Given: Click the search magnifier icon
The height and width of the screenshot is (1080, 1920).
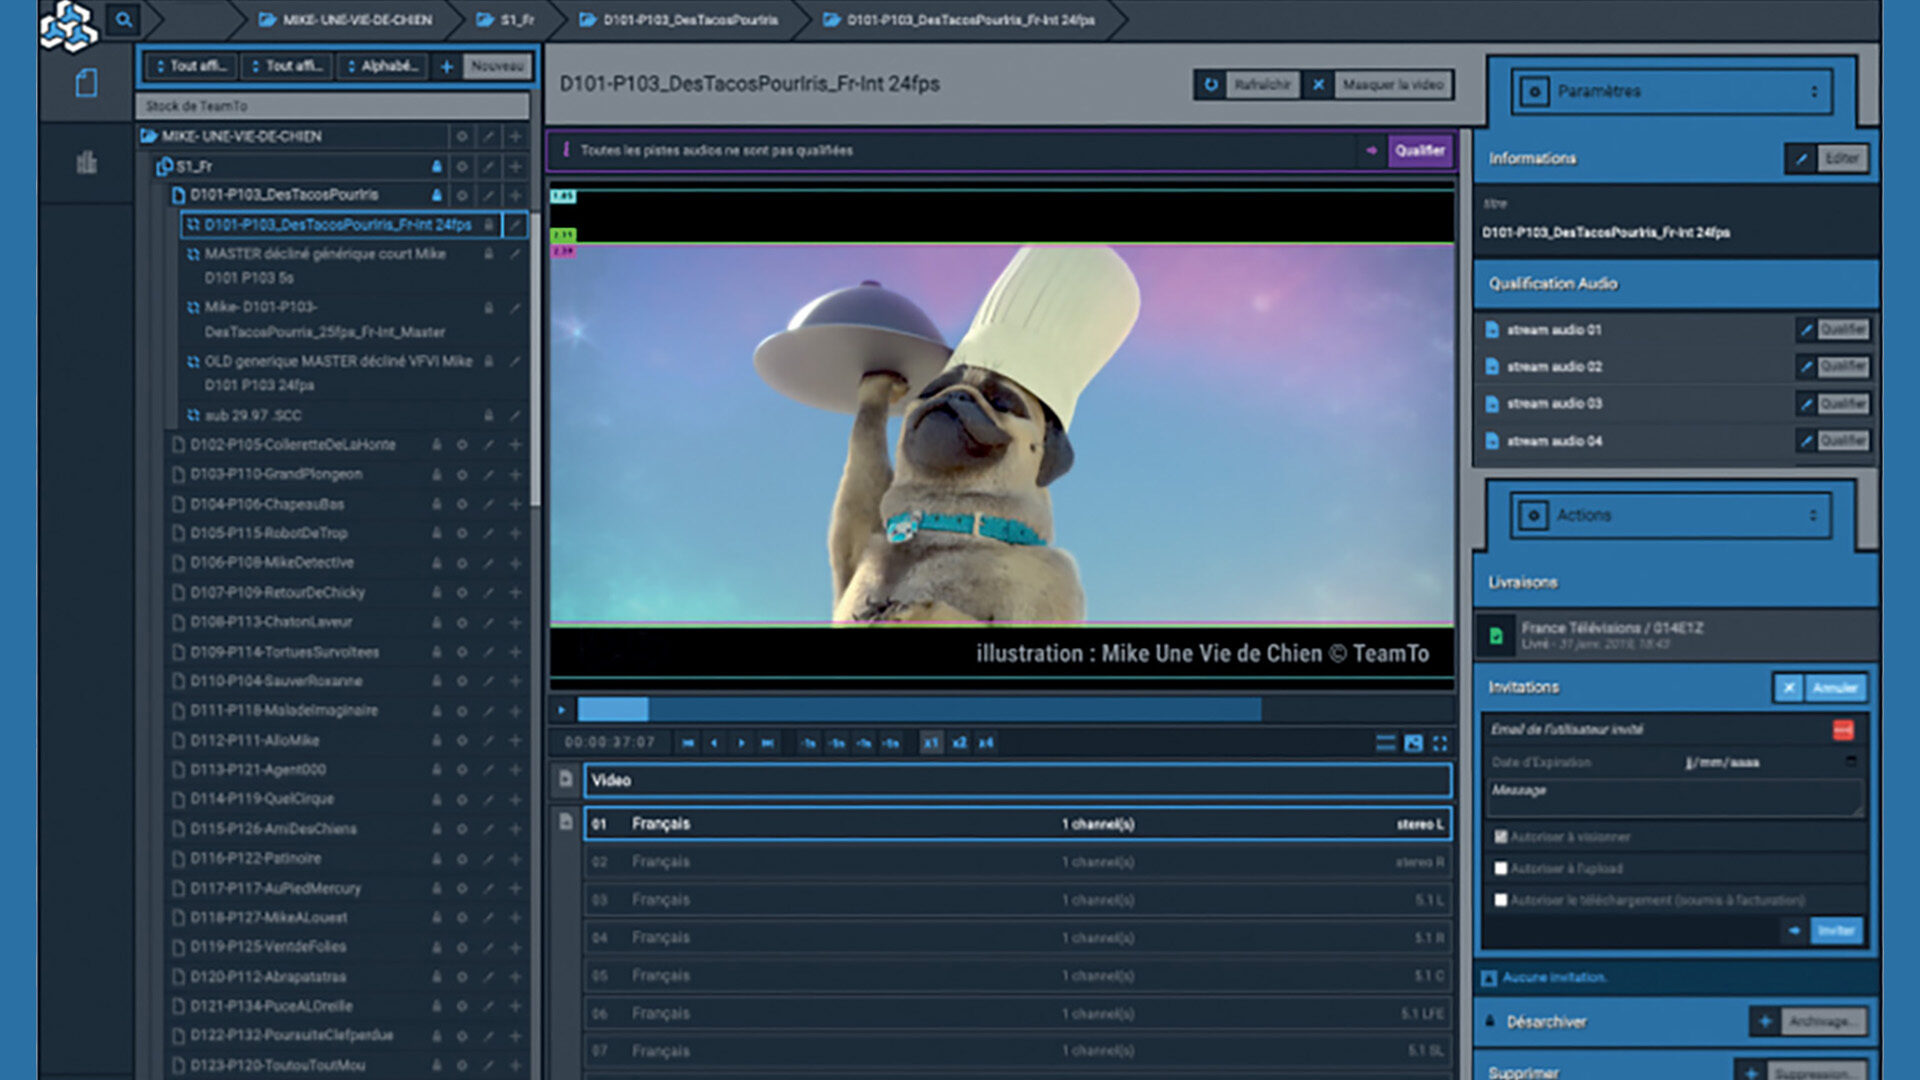Looking at the screenshot, I should (123, 19).
